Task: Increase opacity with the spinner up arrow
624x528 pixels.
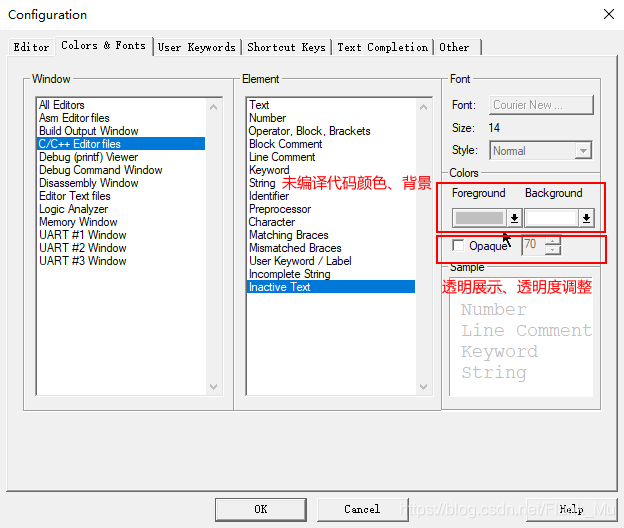Action: pos(553,240)
